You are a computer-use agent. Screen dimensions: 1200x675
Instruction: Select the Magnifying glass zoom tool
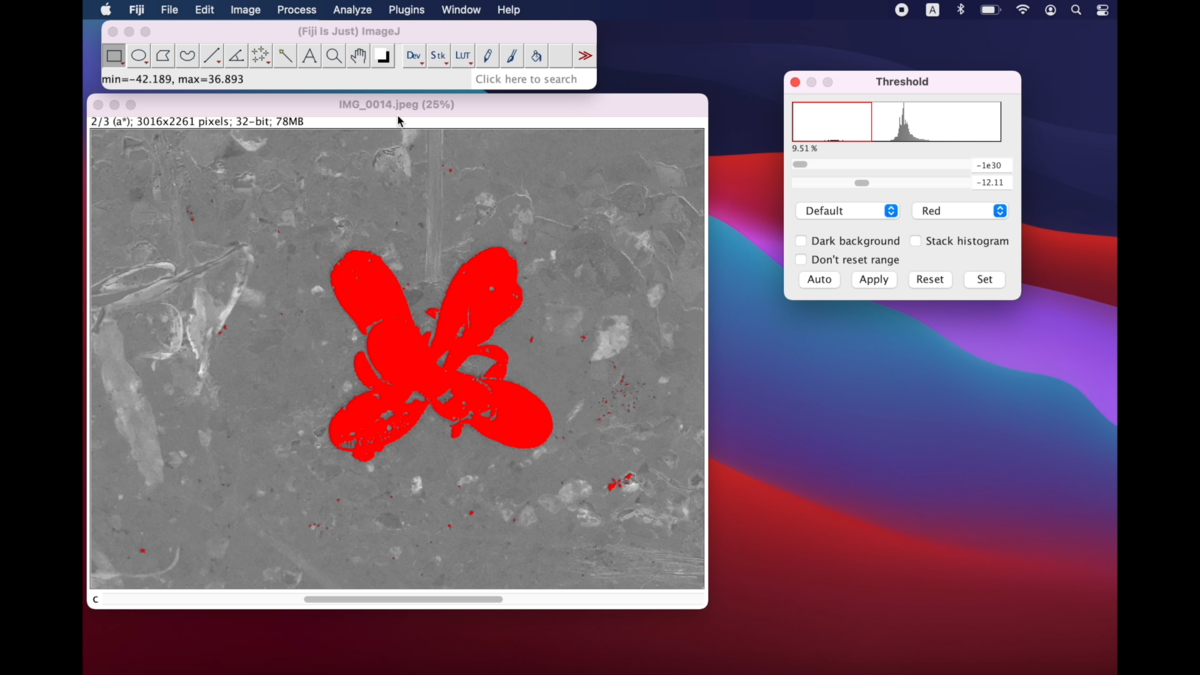click(334, 56)
